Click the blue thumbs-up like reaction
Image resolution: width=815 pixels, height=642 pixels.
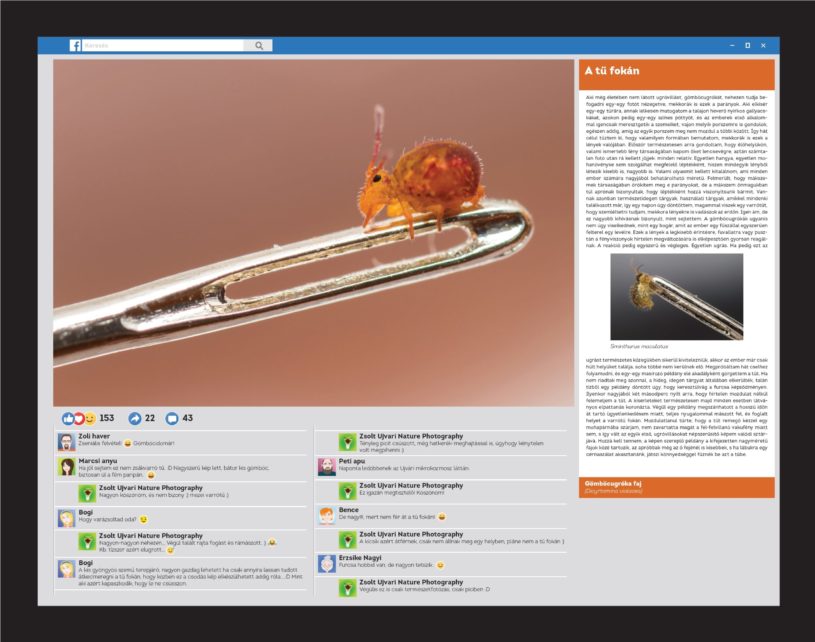pos(68,418)
